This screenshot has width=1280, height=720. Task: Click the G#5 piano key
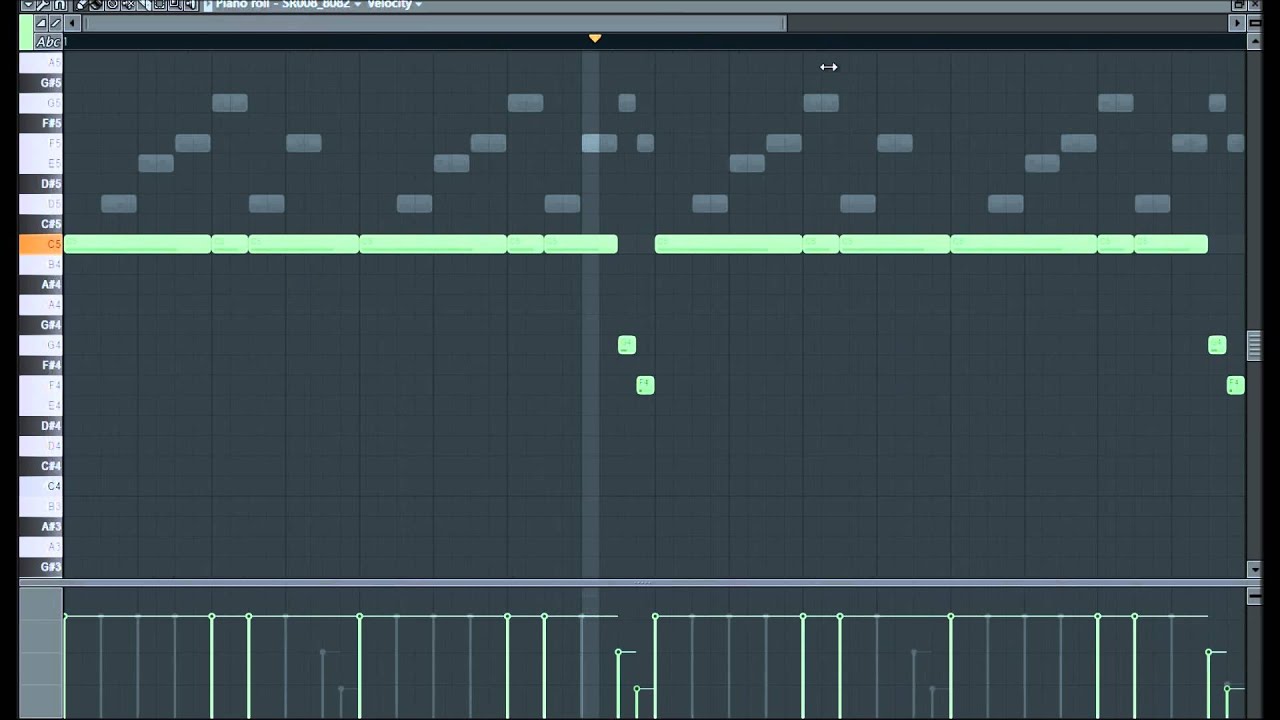(41, 83)
